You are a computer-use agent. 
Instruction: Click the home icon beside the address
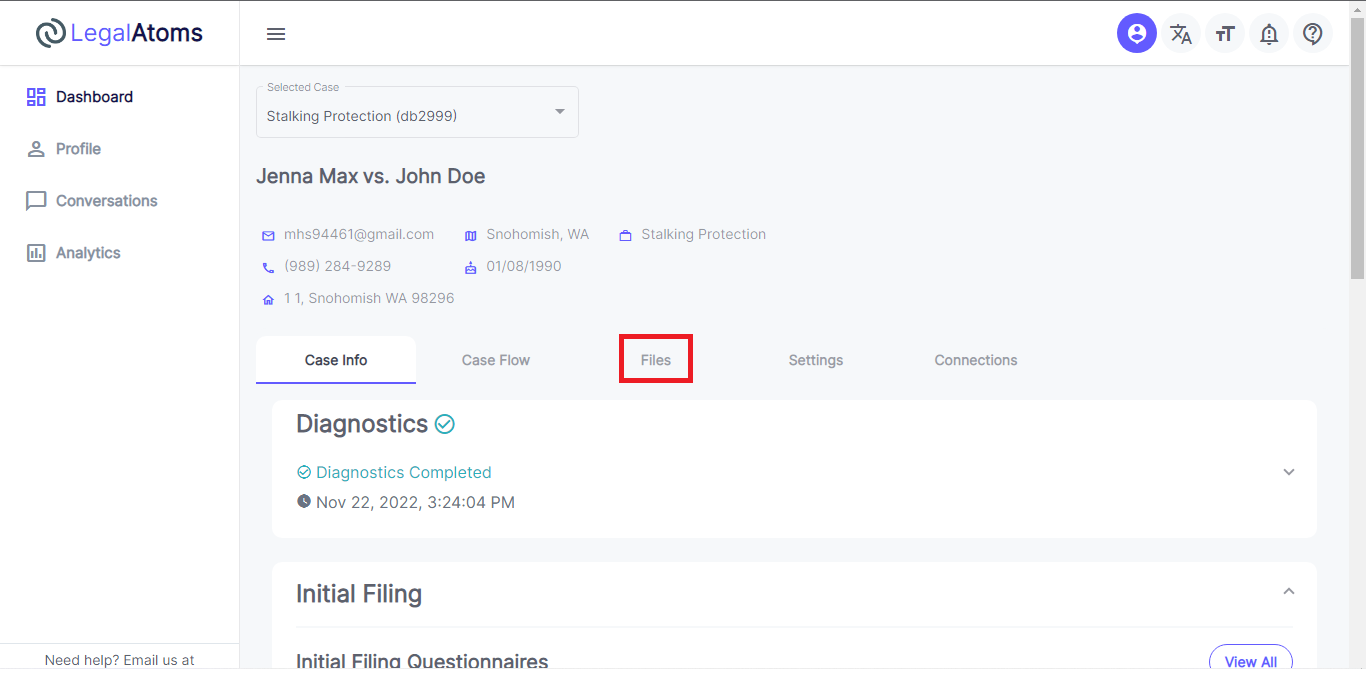(x=268, y=300)
